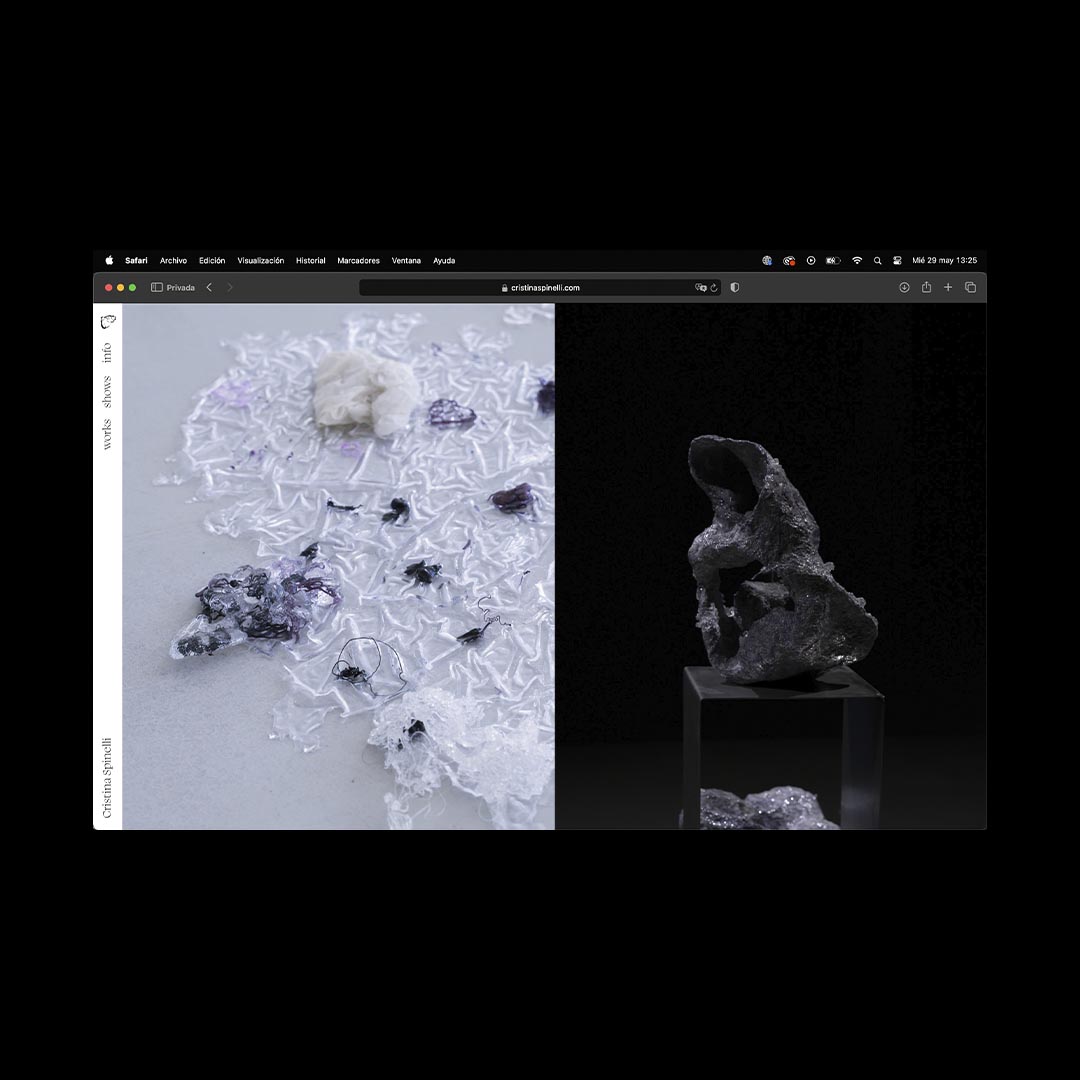This screenshot has height=1080, width=1080.
Task: Click the Creative Cloud menu bar icon
Action: point(789,260)
